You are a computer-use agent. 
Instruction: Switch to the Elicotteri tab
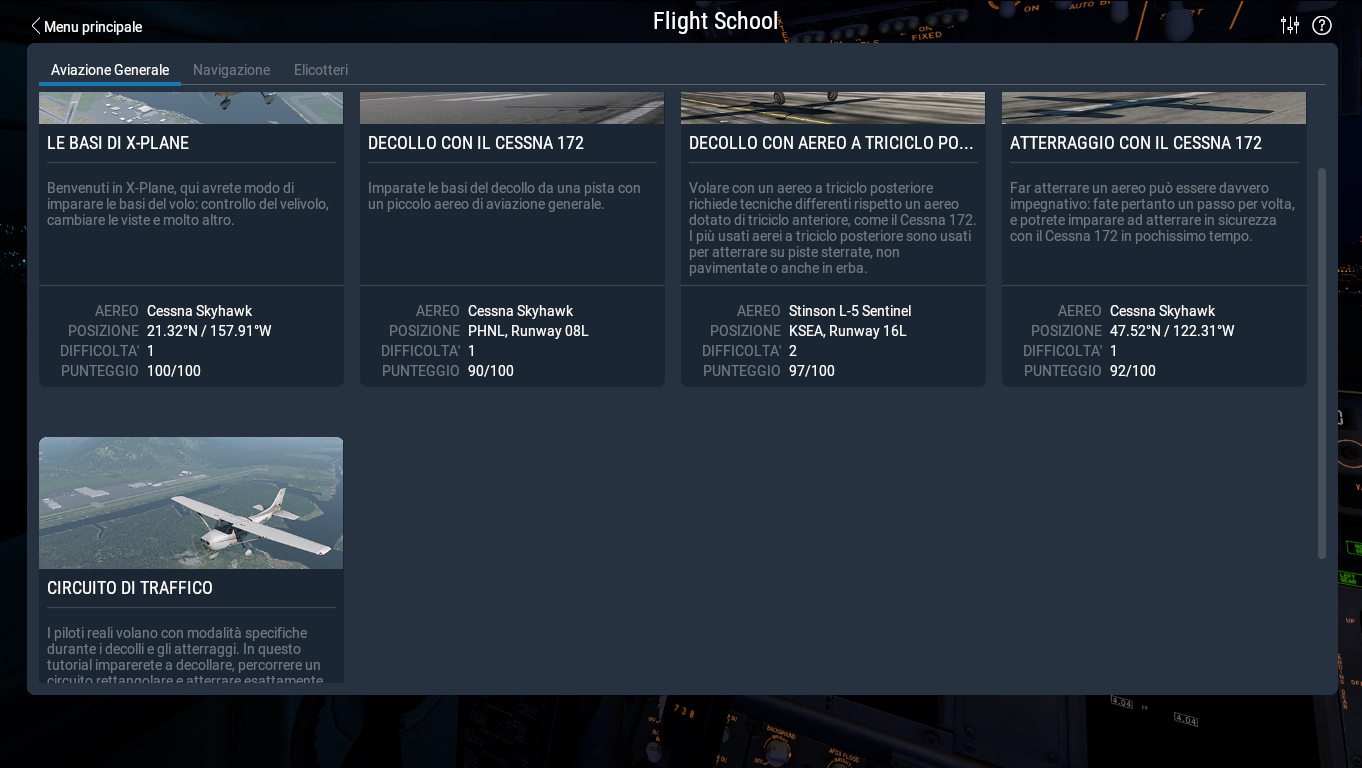coord(321,70)
